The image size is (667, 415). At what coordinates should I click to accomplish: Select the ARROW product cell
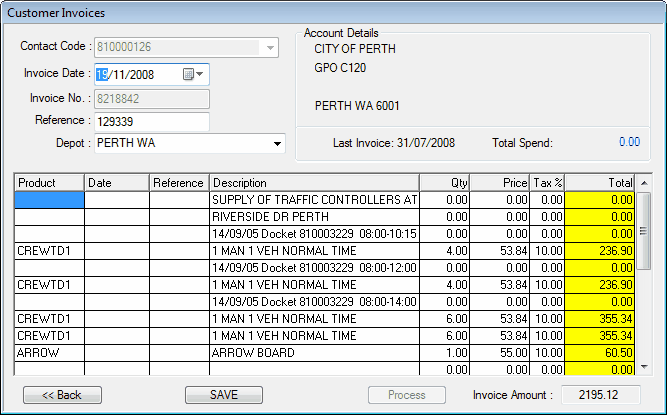[49, 353]
